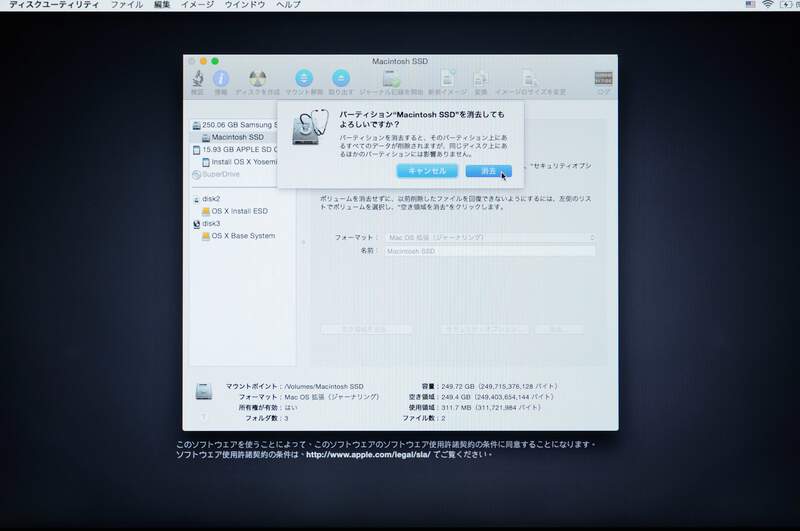This screenshot has height=531, width=800.
Task: Open the ファイル menu
Action: click(x=127, y=5)
